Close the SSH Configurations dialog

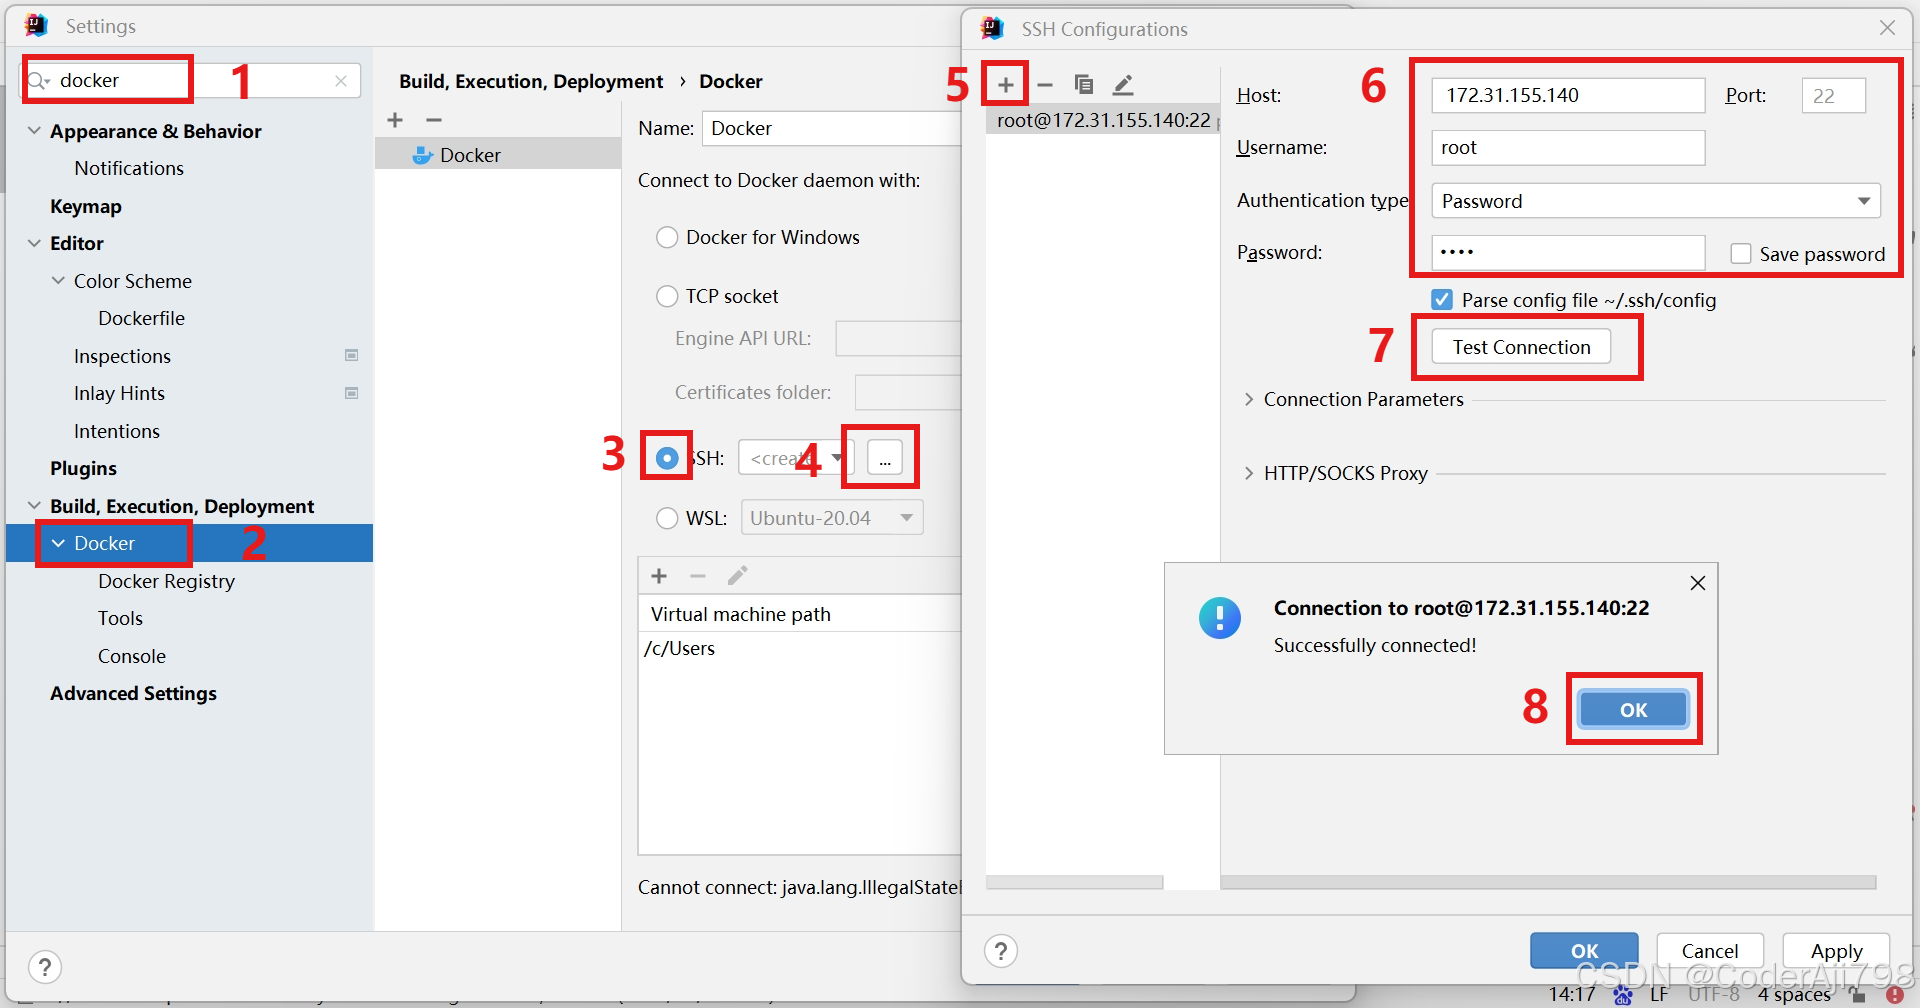1887,28
